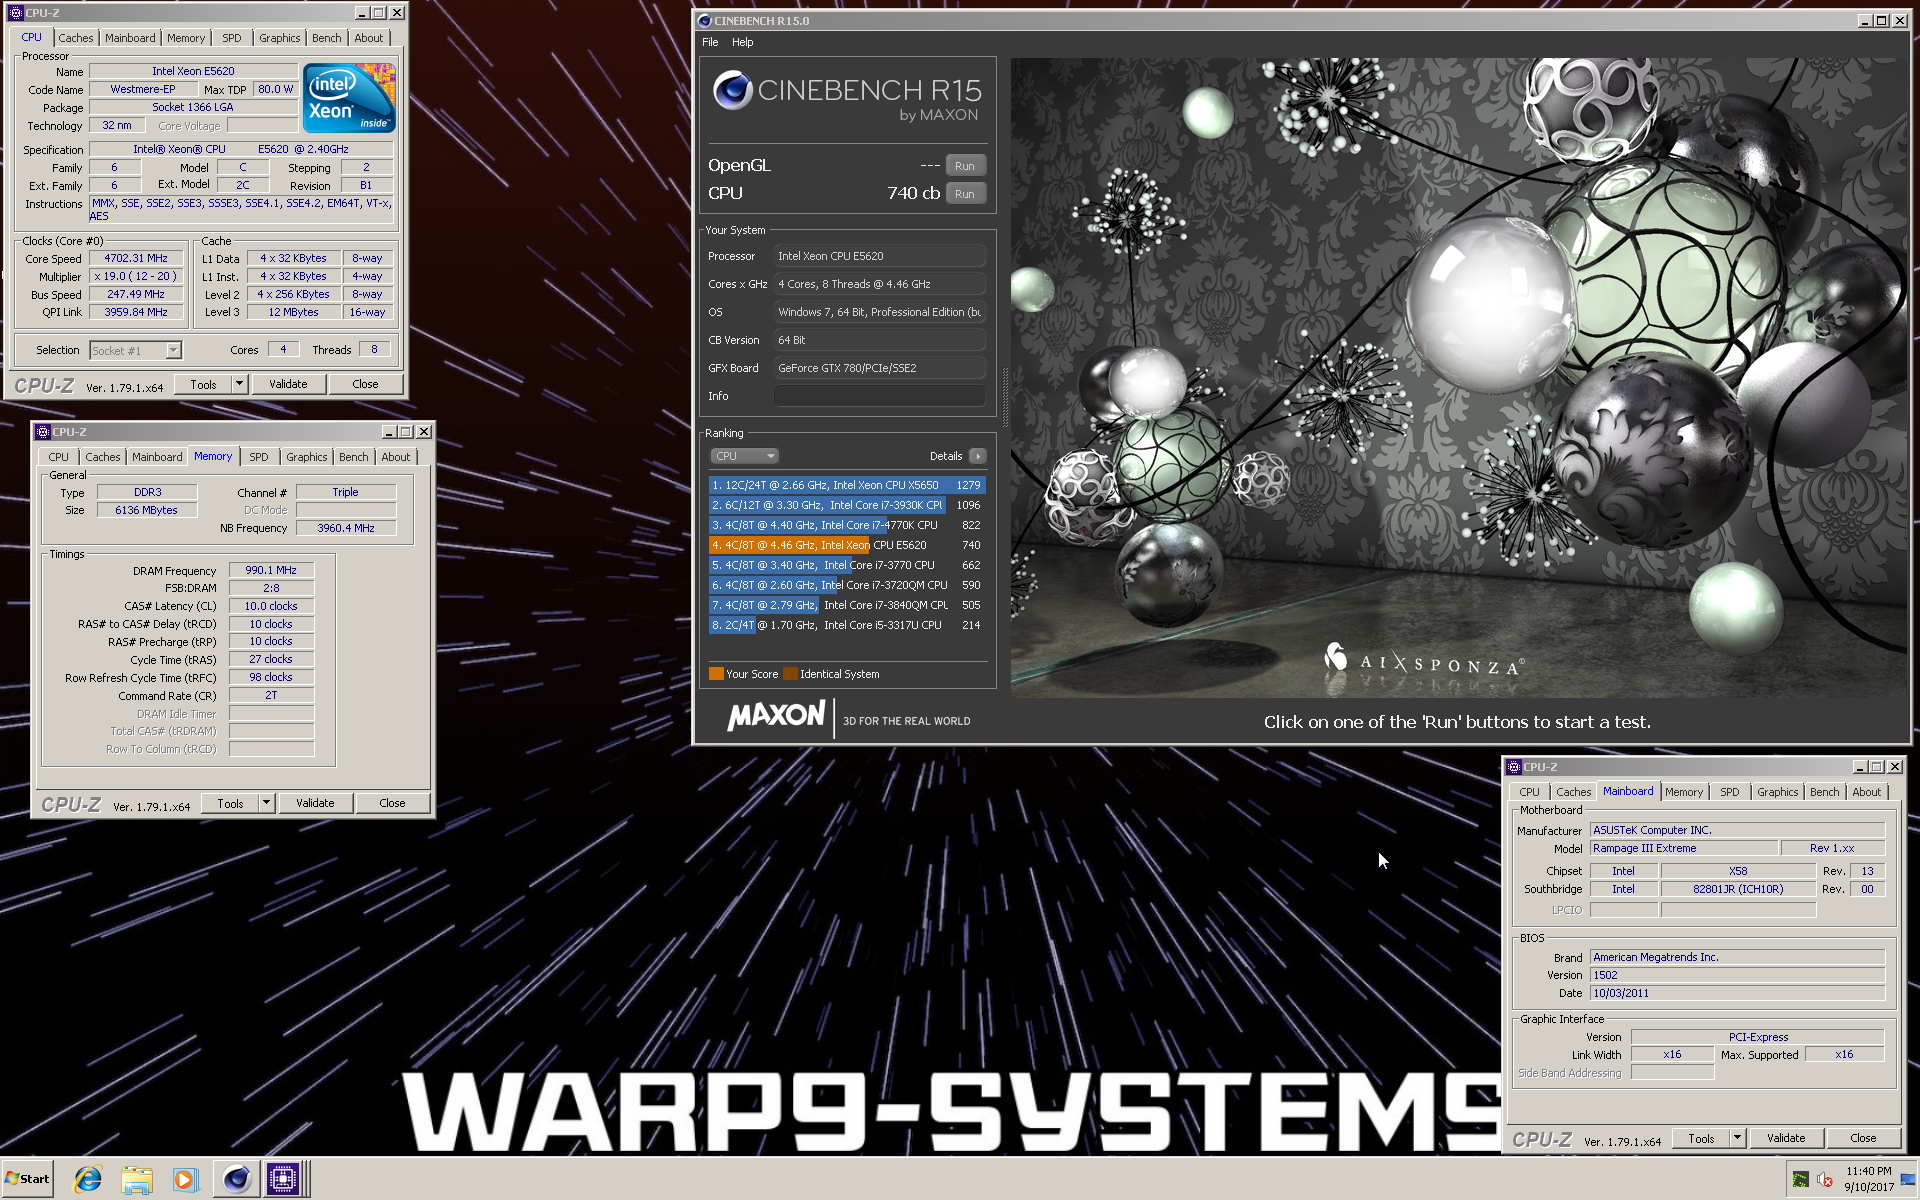Click the Cinebench title bar app icon
1920x1200 pixels.
[x=704, y=21]
